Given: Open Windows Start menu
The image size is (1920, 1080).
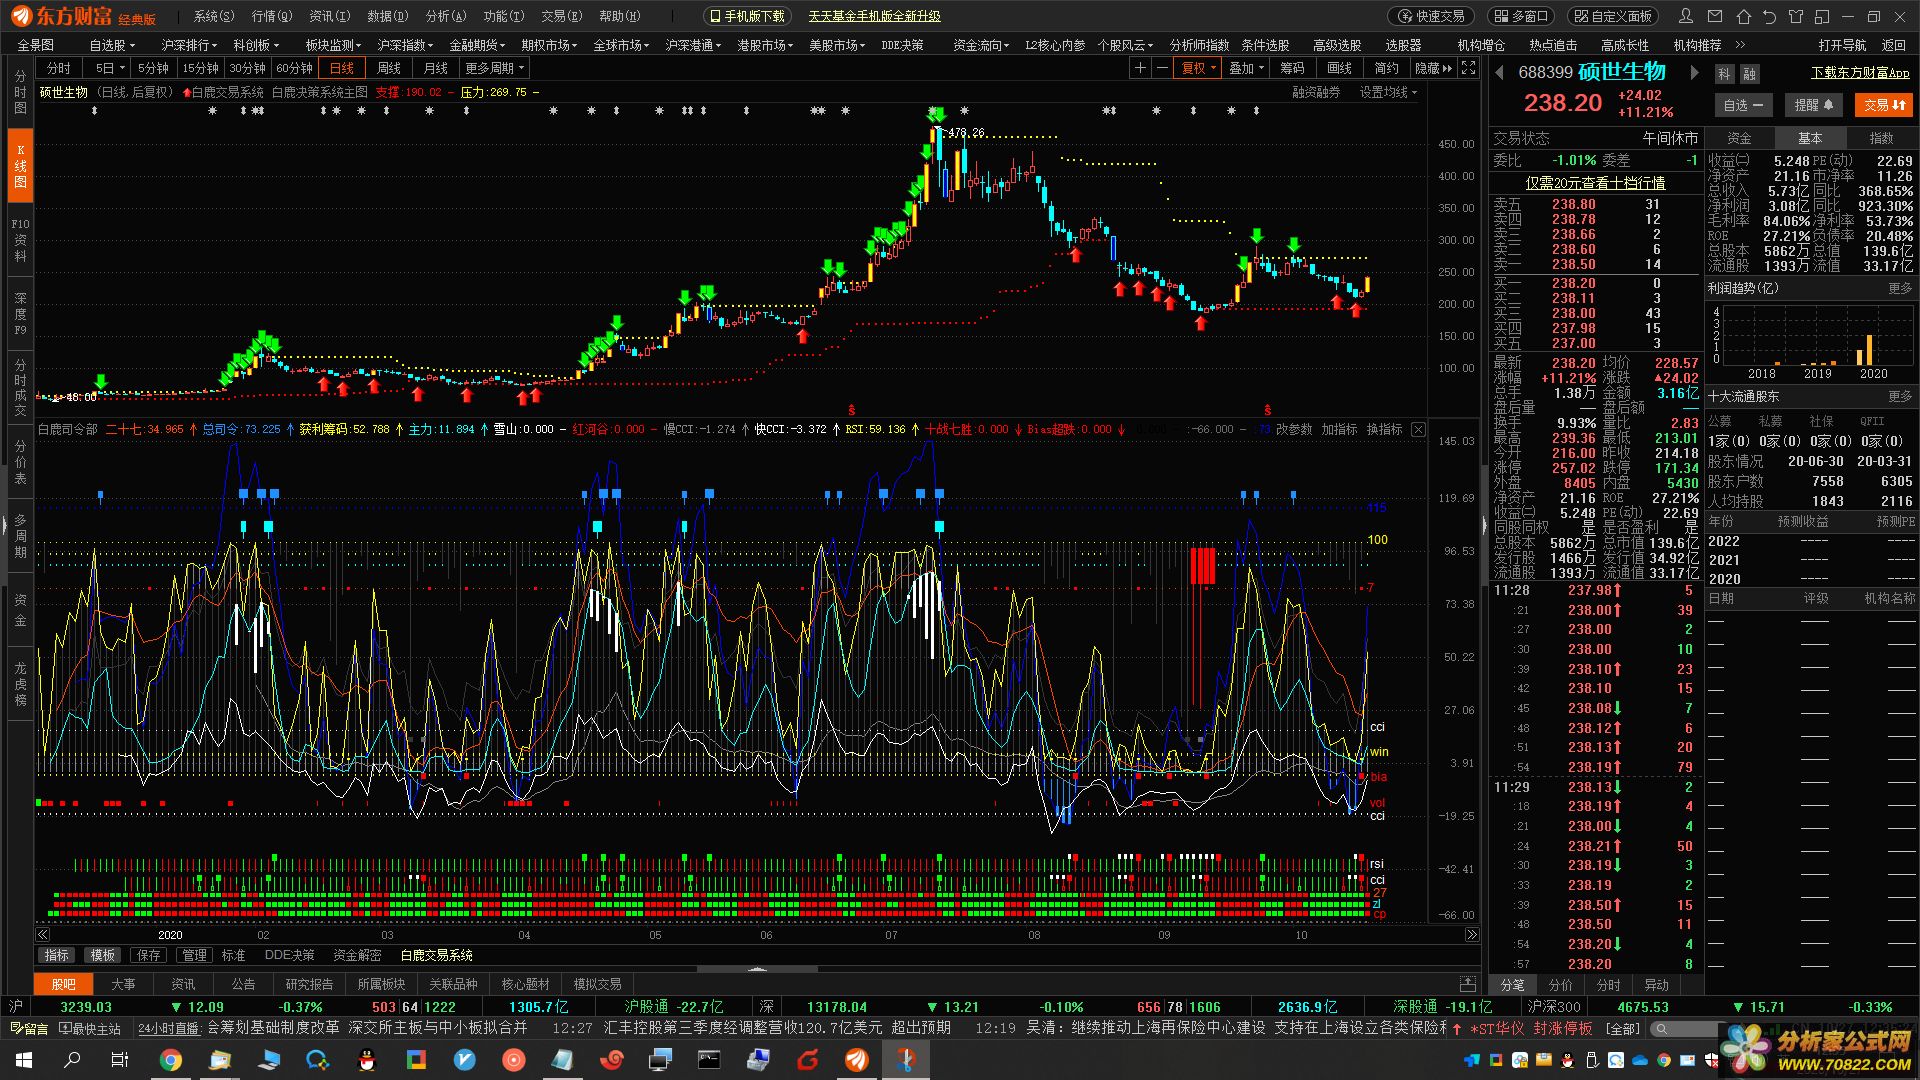Looking at the screenshot, I should pos(23,1060).
